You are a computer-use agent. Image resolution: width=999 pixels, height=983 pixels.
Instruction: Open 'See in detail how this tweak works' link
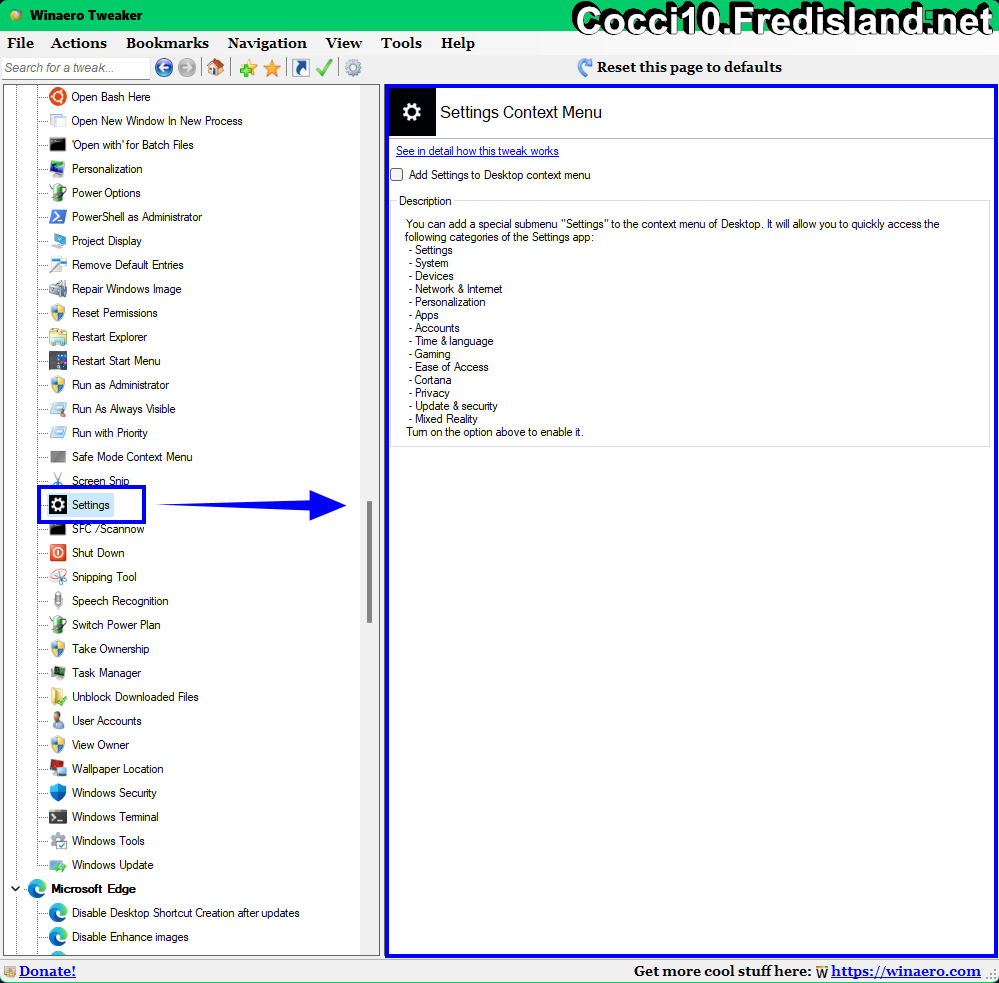pos(477,151)
